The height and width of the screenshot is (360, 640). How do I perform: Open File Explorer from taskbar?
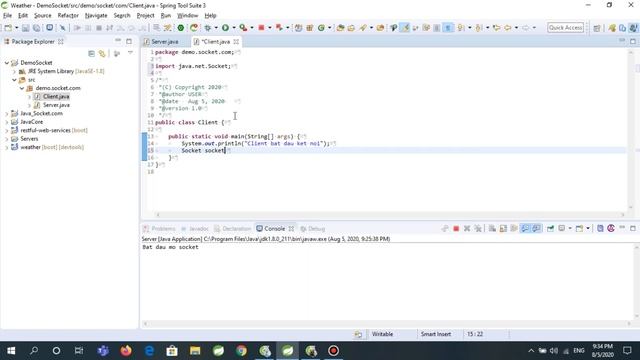[195, 351]
